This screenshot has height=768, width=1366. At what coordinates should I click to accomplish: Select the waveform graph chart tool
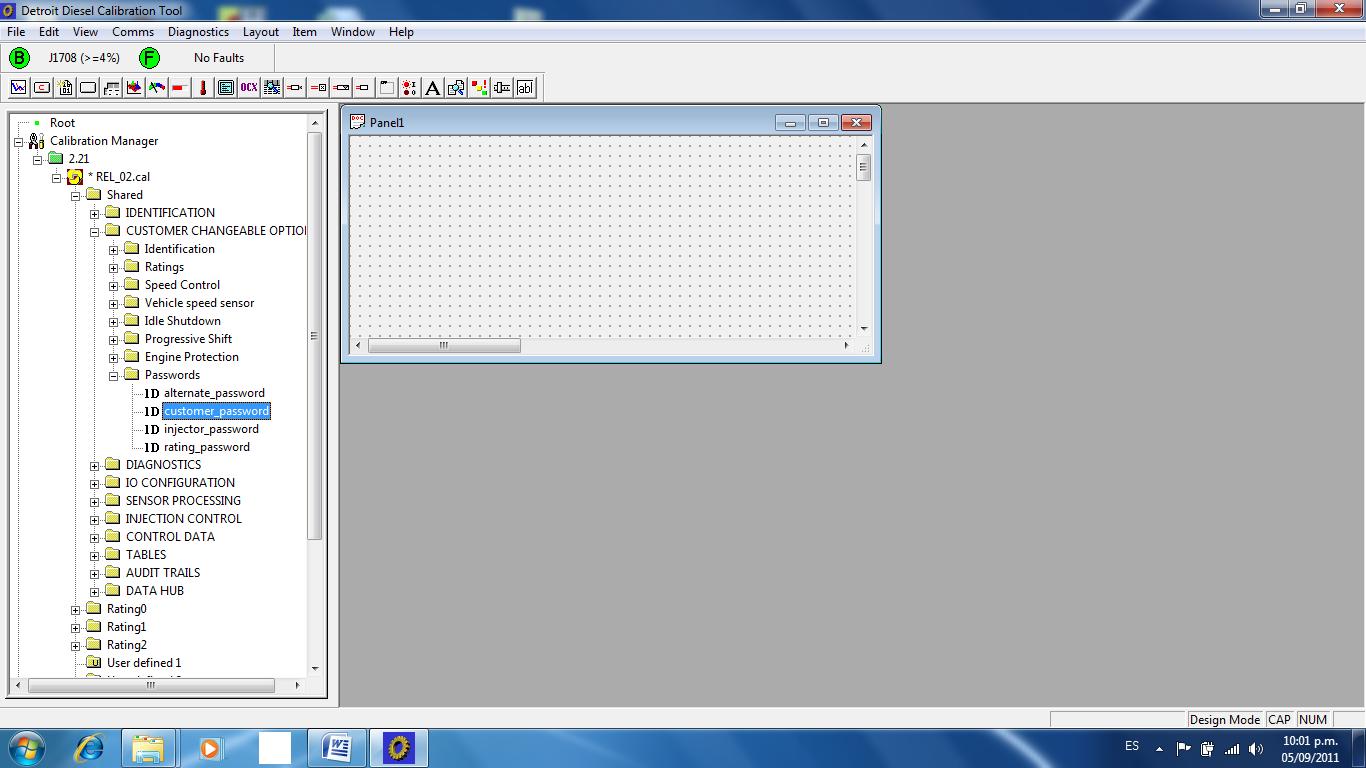click(18, 87)
